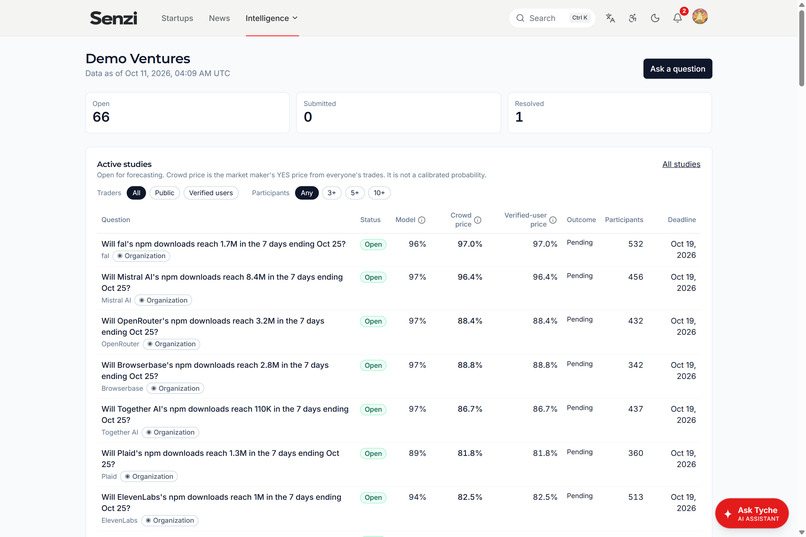The width and height of the screenshot is (806, 537).
Task: Open the Plaid npm downloads question
Action: pos(220,458)
